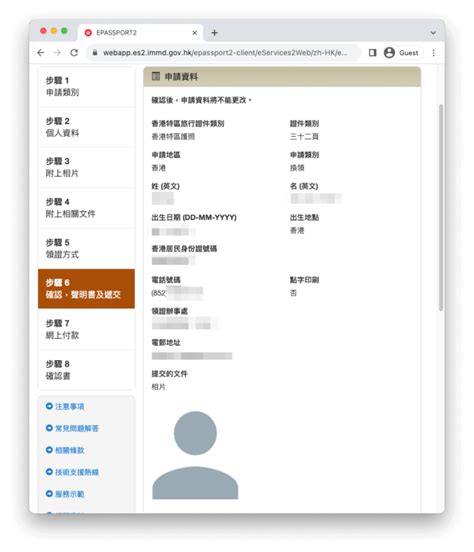Click the arrow icon beside 相關條款
The width and height of the screenshot is (474, 552).
pyautogui.click(x=49, y=450)
